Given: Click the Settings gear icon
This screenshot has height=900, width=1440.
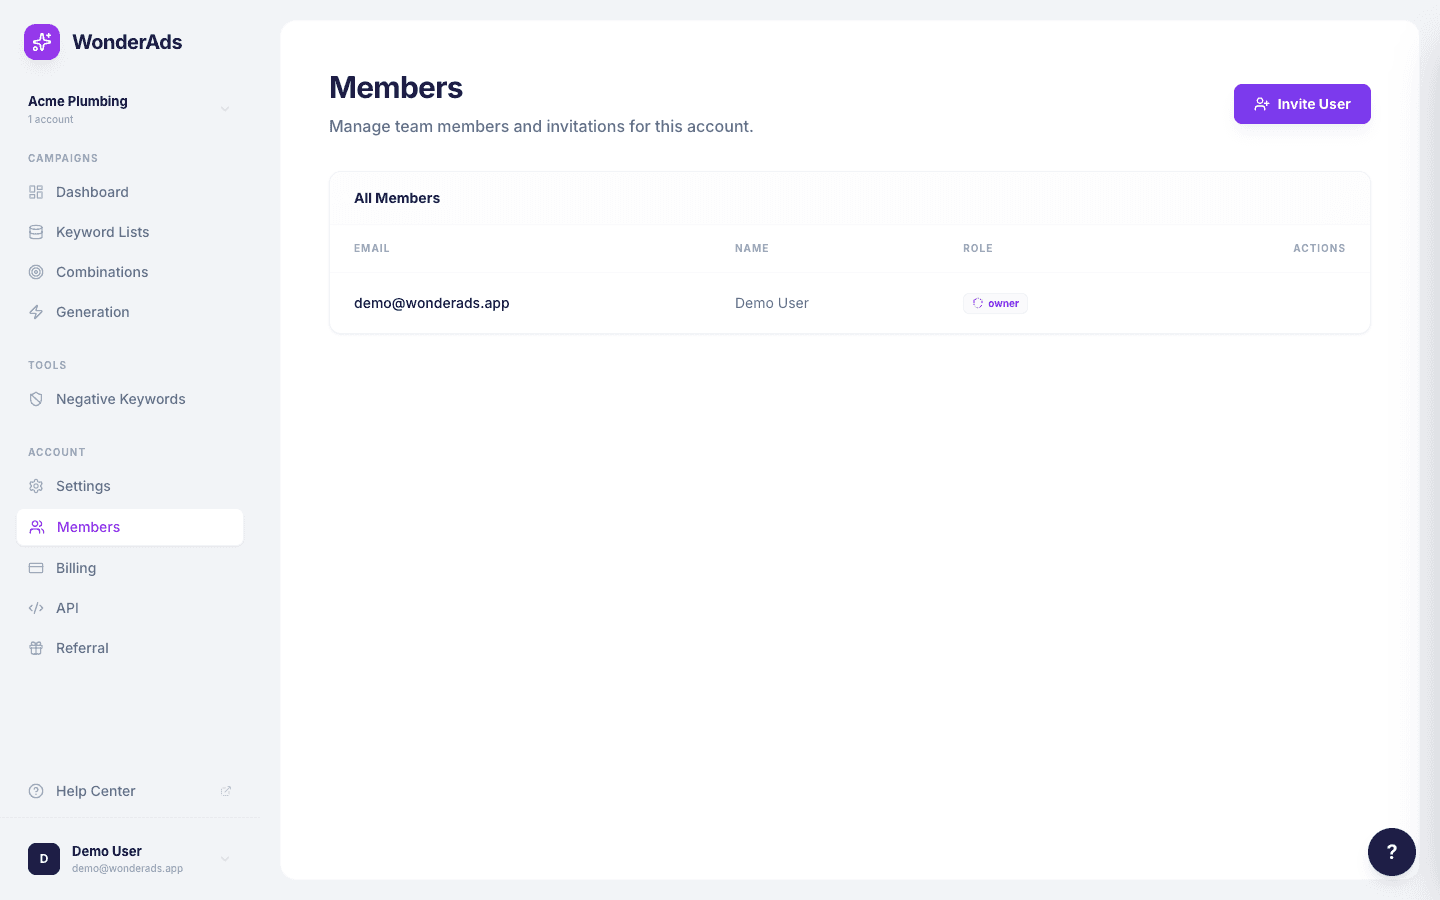Looking at the screenshot, I should click(x=36, y=486).
